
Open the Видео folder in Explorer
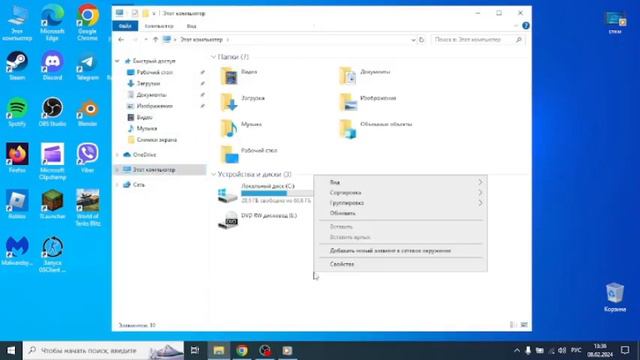pyautogui.click(x=239, y=76)
